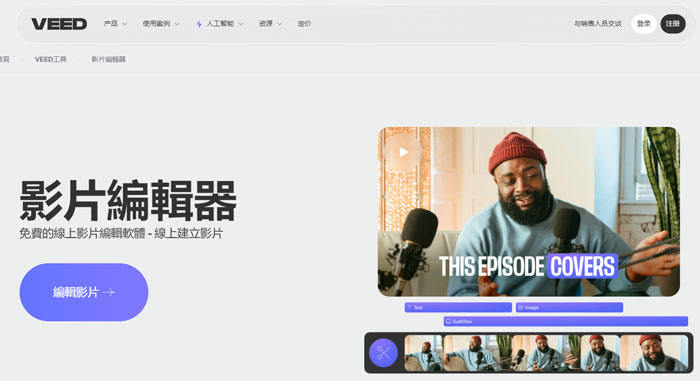Start editing with 編輯影片 button
Screen dimensions: 700x381
84,292
